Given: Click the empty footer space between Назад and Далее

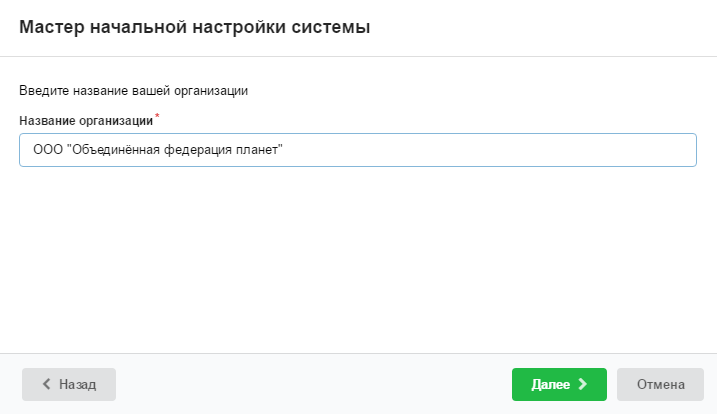Looking at the screenshot, I should (310, 384).
